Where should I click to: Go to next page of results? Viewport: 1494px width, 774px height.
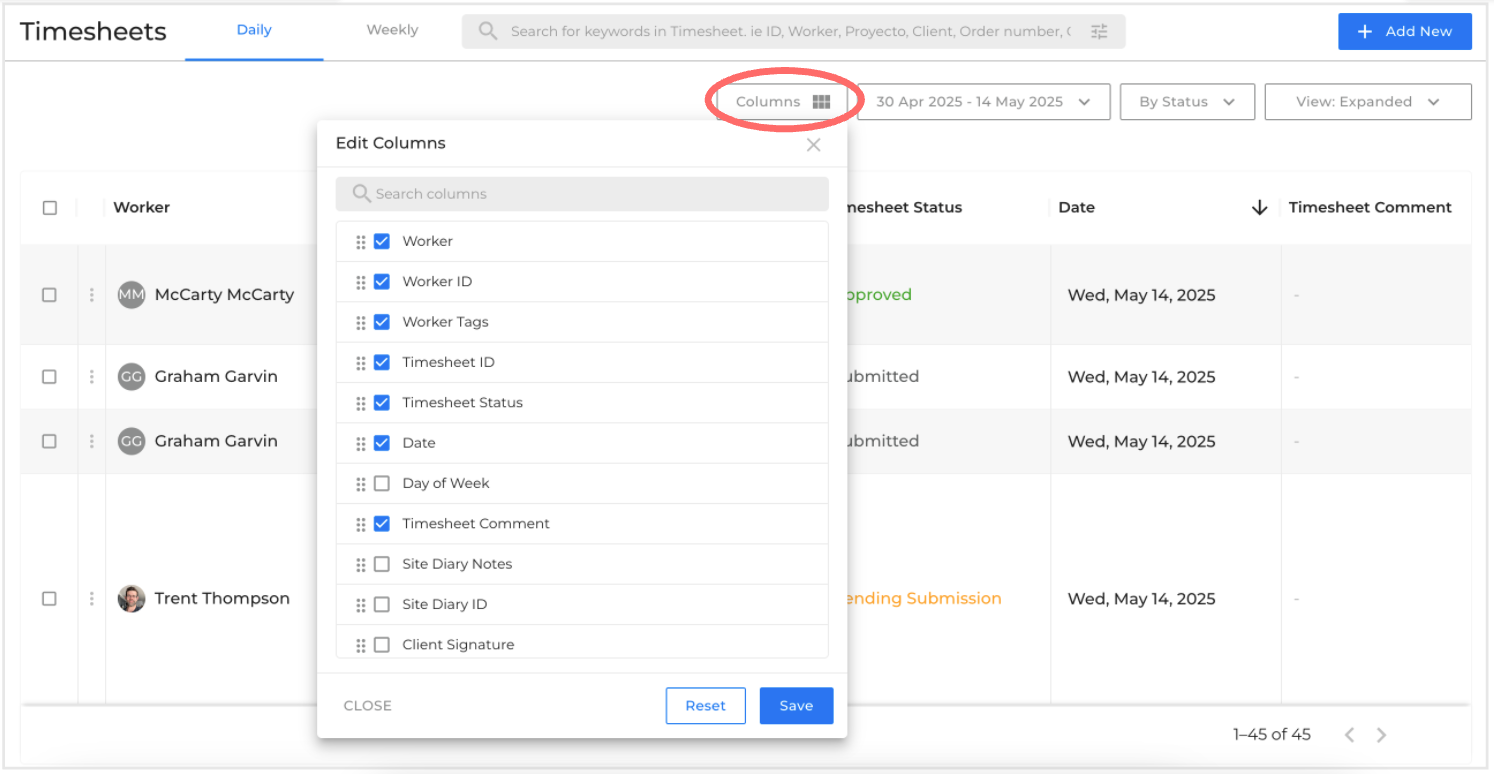click(1381, 735)
